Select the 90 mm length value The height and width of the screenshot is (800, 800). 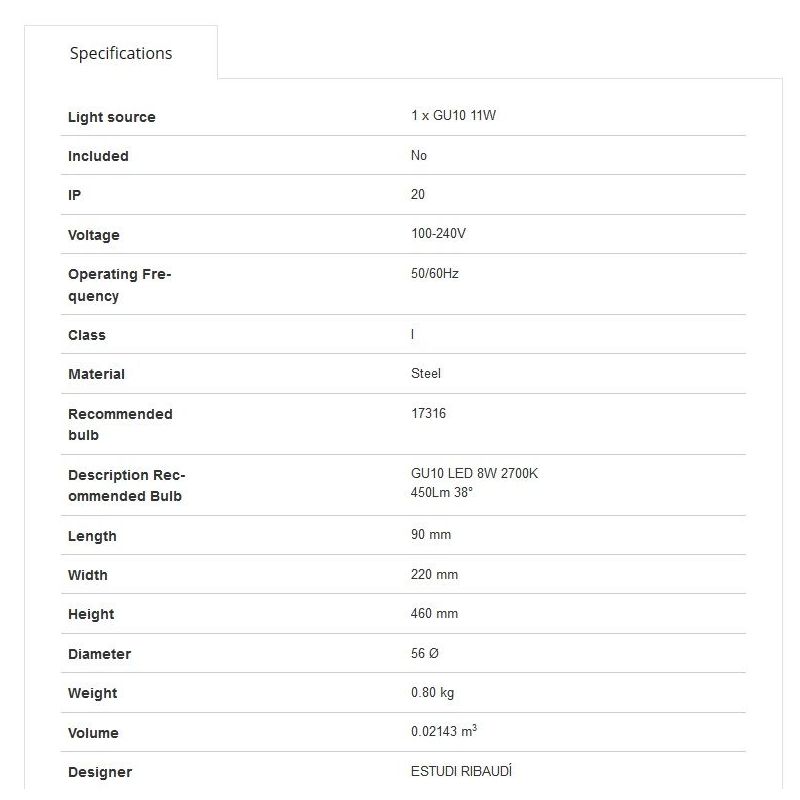431,535
